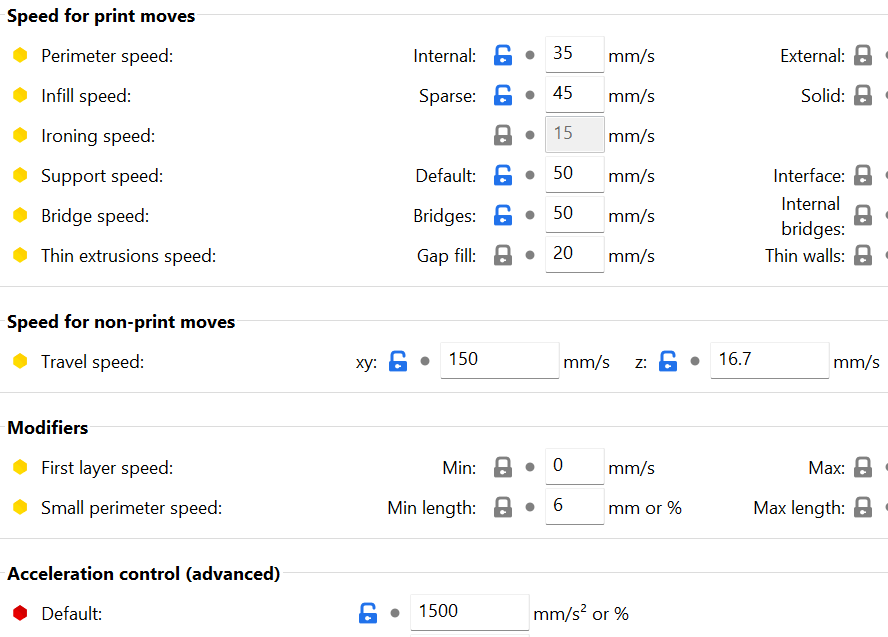Viewport: 888px width, 637px height.
Task: Click the Bridges speed blue lock icon
Action: [x=503, y=216]
